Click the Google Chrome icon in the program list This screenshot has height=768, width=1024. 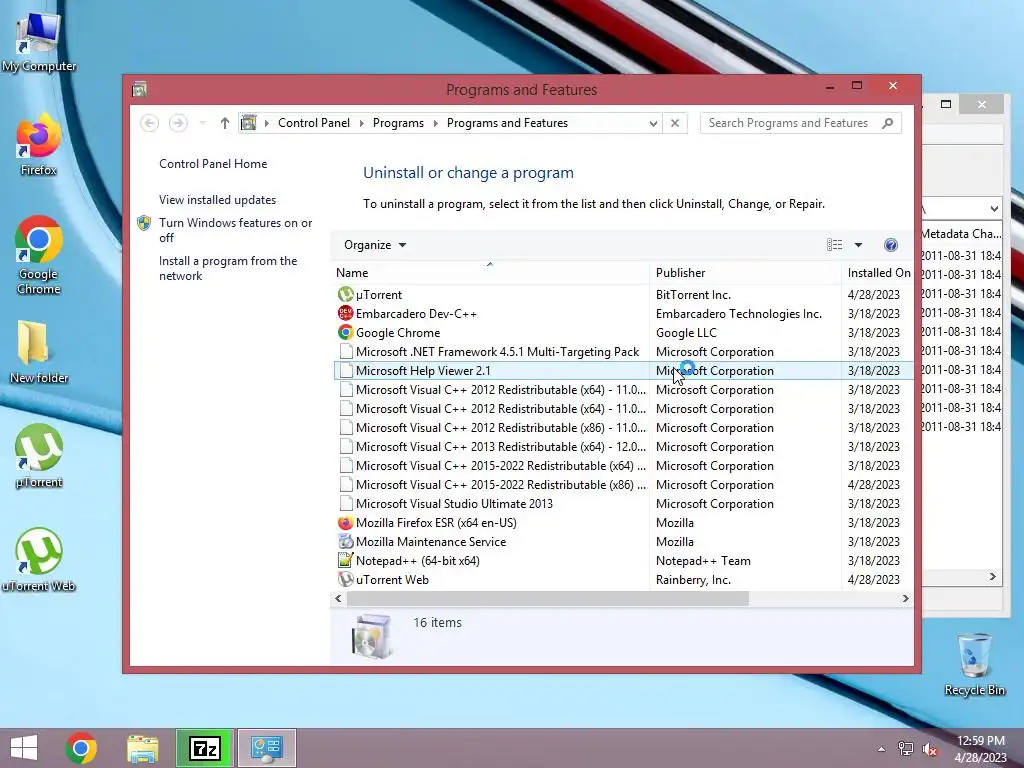click(345, 332)
